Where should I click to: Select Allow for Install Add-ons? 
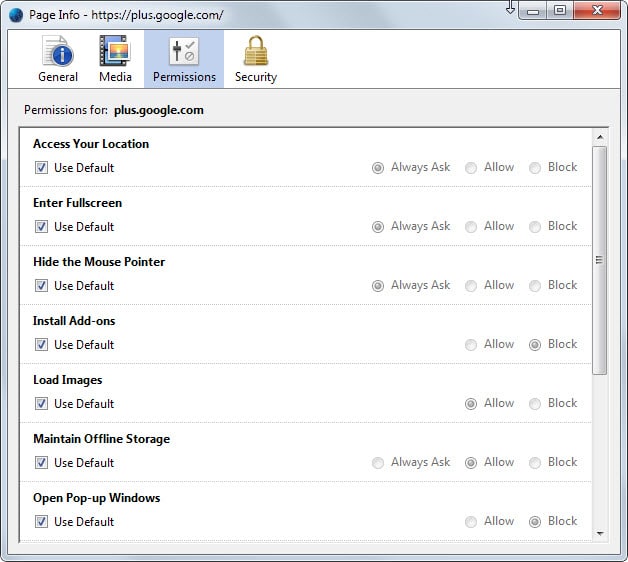click(x=471, y=344)
